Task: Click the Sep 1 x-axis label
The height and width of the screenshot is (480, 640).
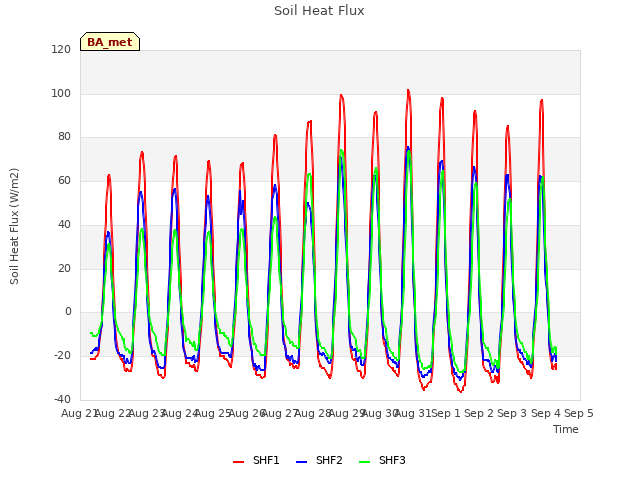Action: [x=446, y=413]
